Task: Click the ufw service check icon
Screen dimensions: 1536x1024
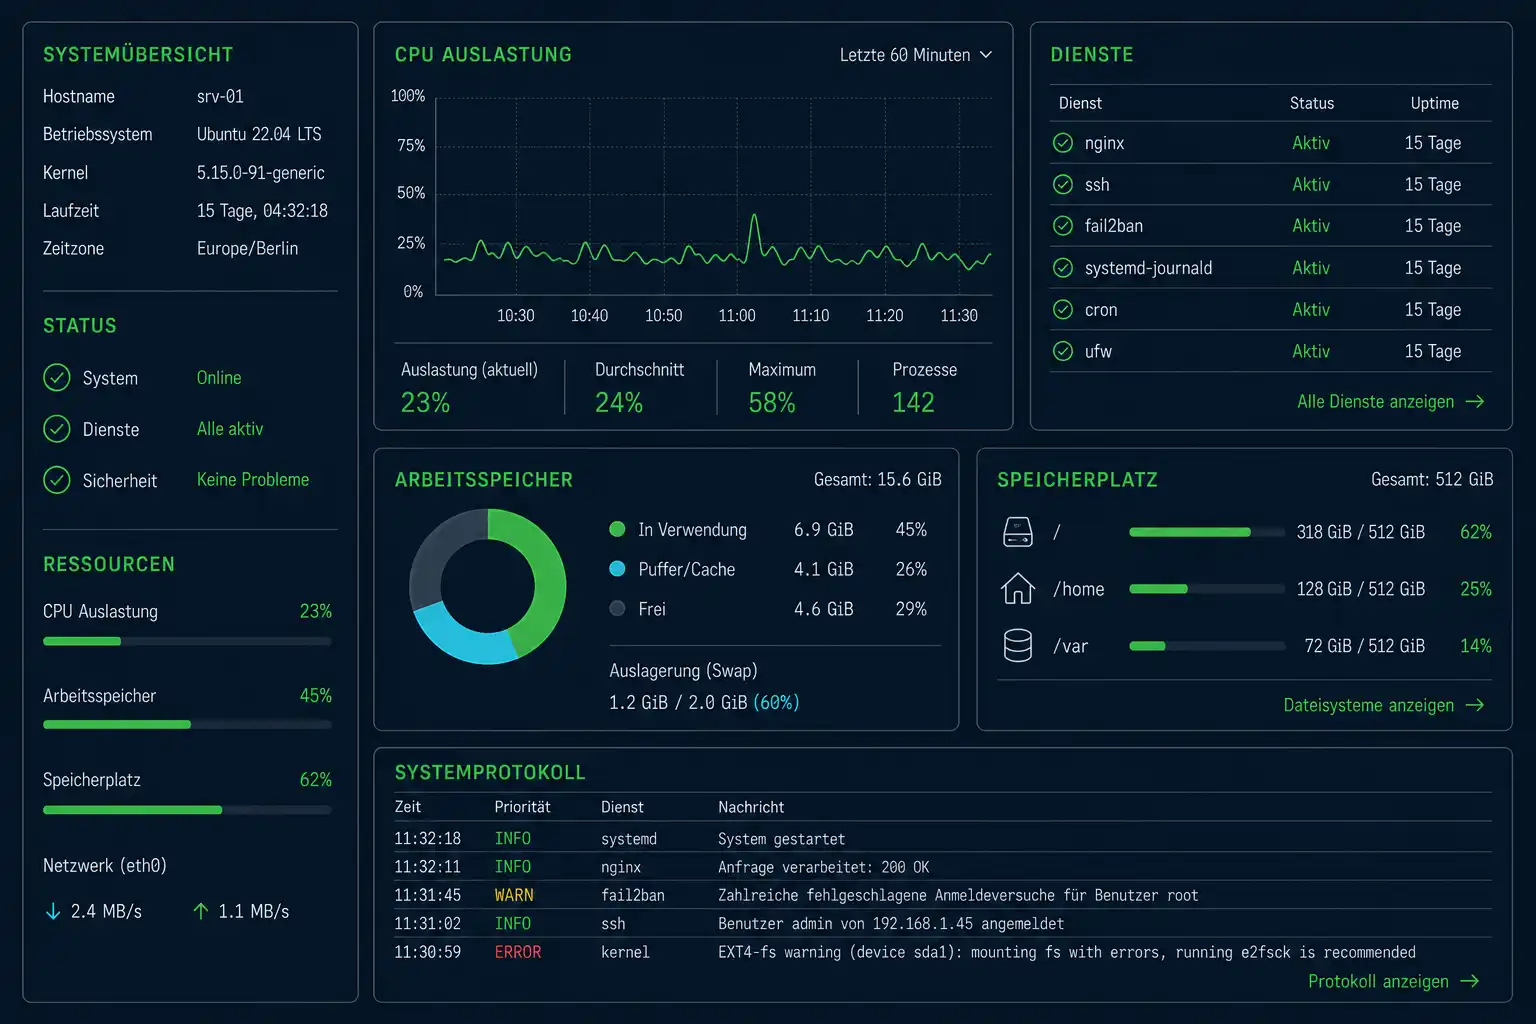Action: point(1063,351)
